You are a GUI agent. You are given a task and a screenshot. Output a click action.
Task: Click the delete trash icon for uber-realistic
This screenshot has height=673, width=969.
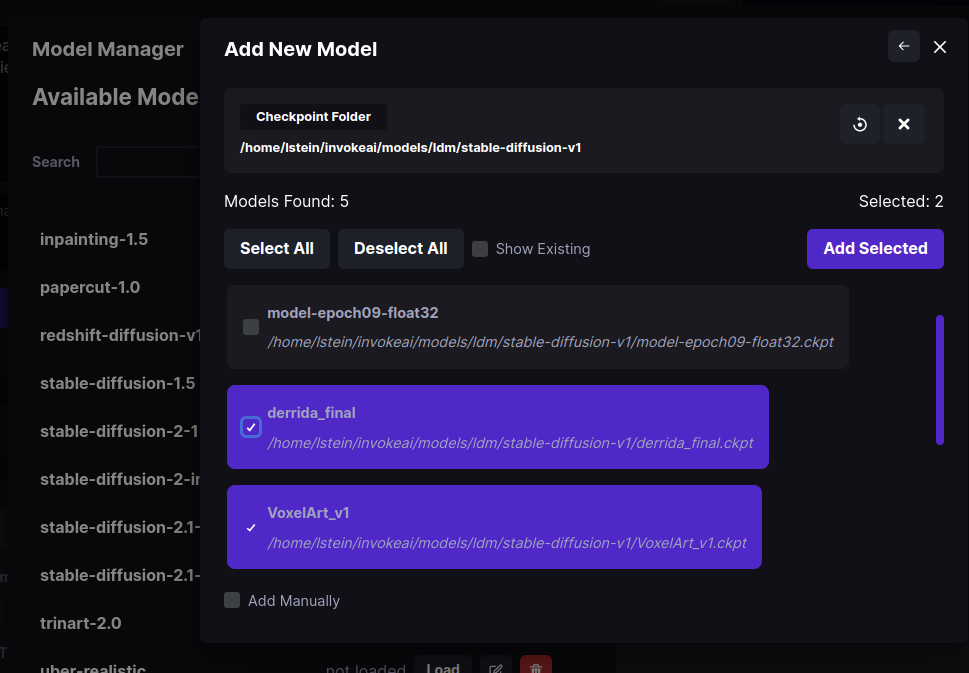point(536,666)
